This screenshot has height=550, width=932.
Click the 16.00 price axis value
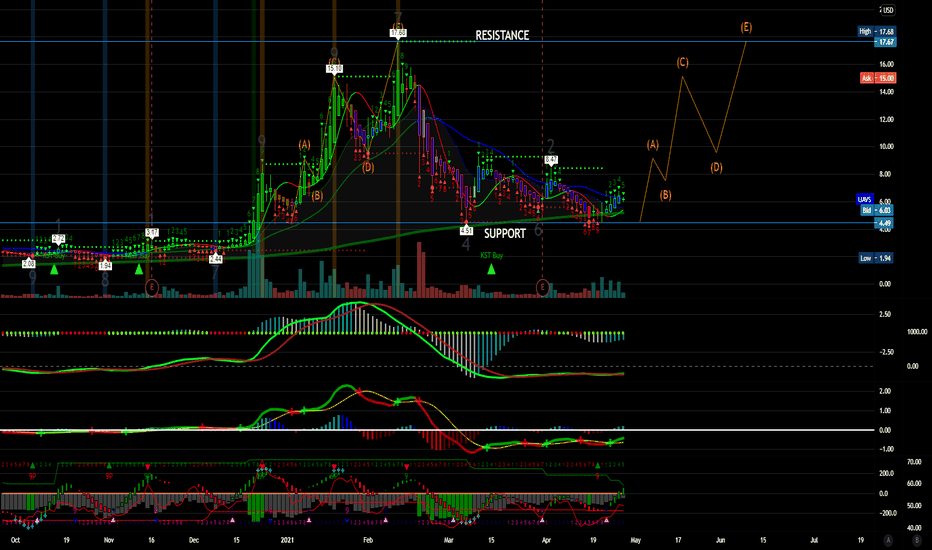pyautogui.click(x=886, y=64)
